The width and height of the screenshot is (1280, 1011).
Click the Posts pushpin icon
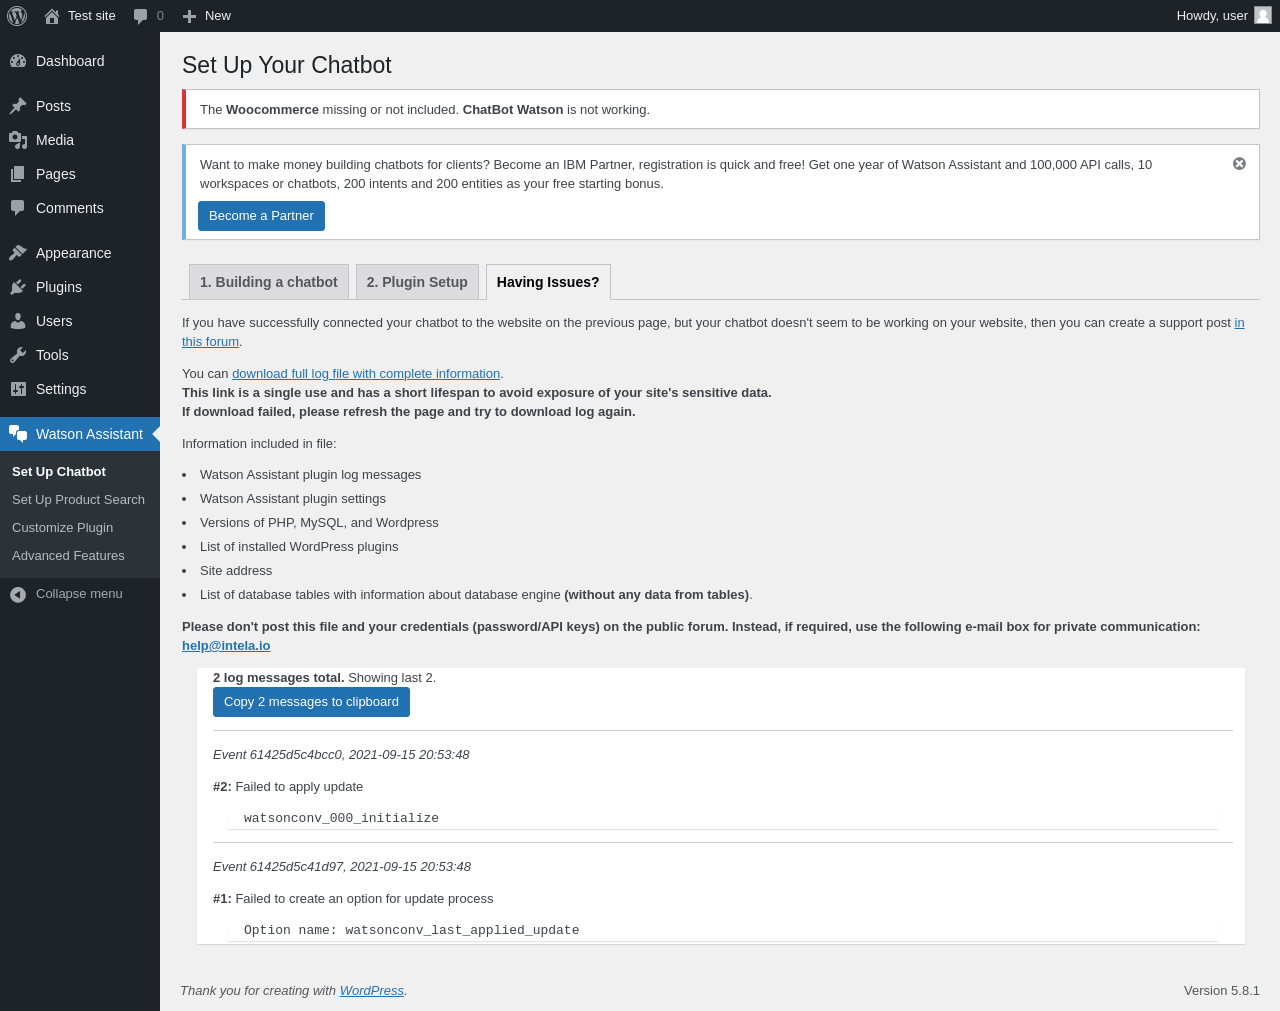coord(18,106)
